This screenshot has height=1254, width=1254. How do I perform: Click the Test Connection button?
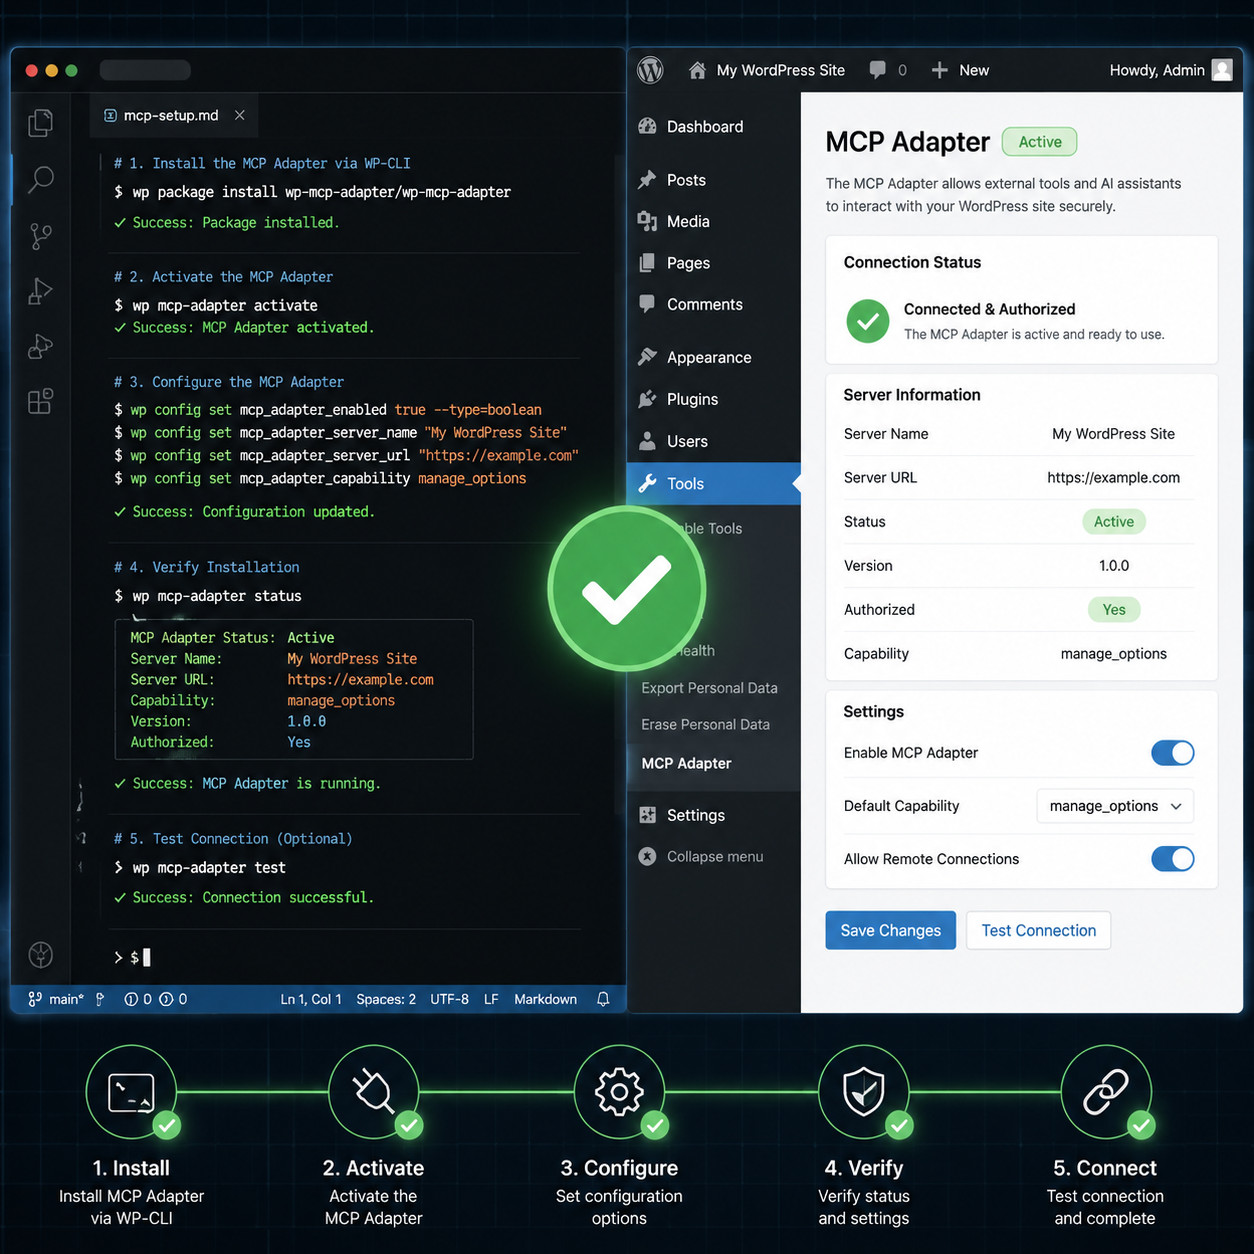1038,930
